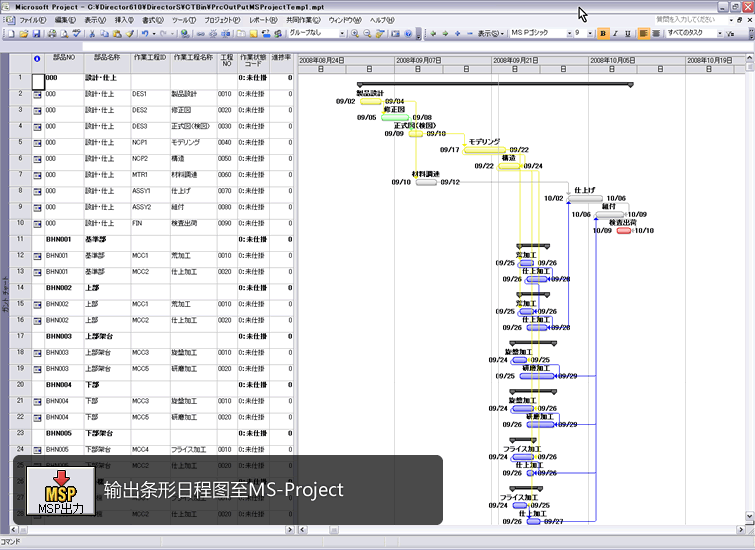The width and height of the screenshot is (755, 550).
Task: Link the selected tasks with the chain icon
Action: point(201,34)
